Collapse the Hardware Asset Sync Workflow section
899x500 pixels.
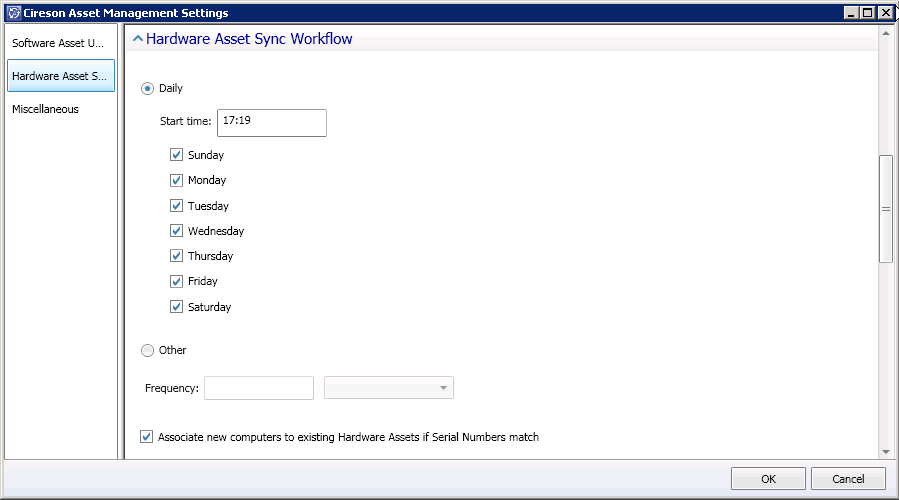point(138,40)
